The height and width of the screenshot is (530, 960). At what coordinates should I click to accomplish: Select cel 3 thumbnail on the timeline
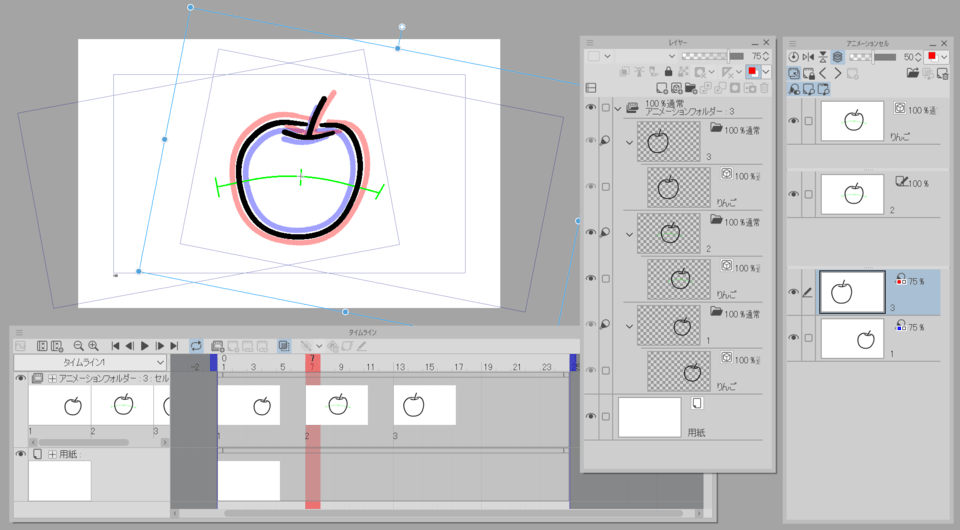click(x=425, y=405)
